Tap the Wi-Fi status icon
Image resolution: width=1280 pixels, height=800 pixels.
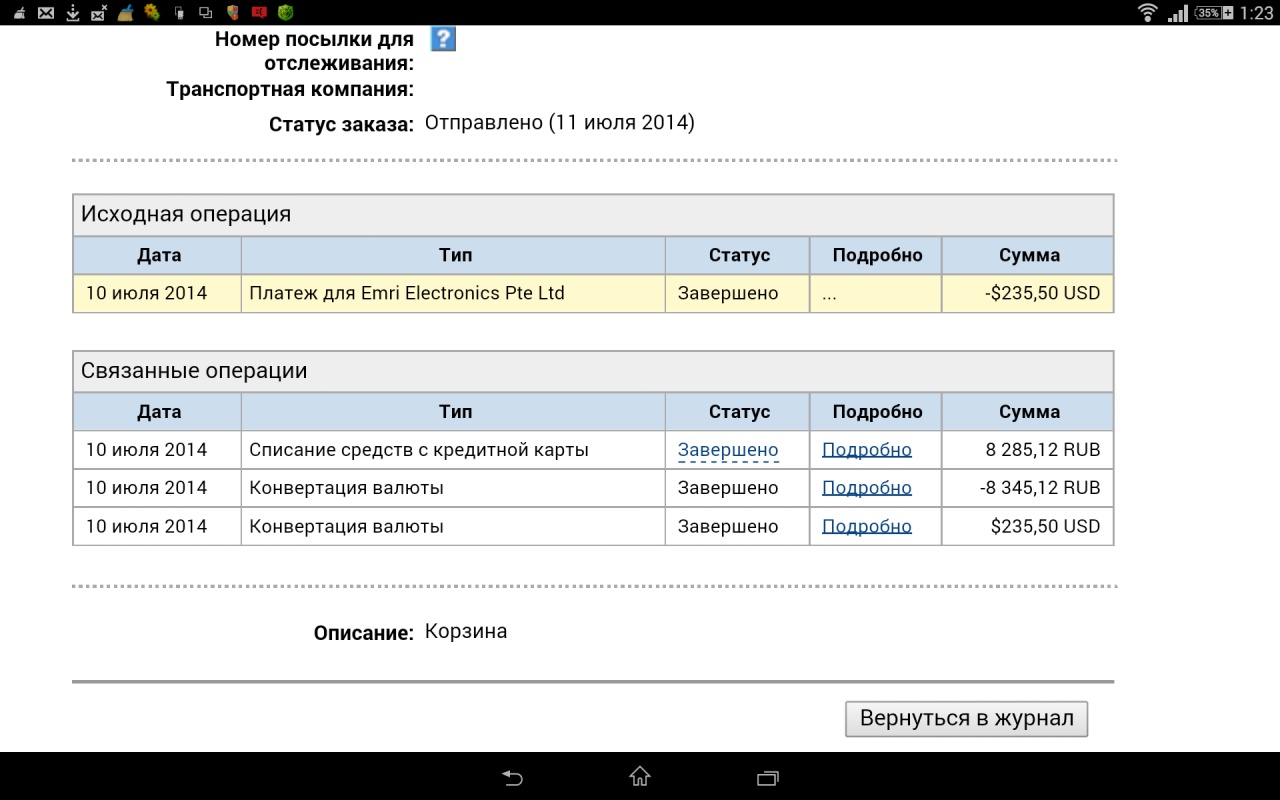tap(1147, 13)
